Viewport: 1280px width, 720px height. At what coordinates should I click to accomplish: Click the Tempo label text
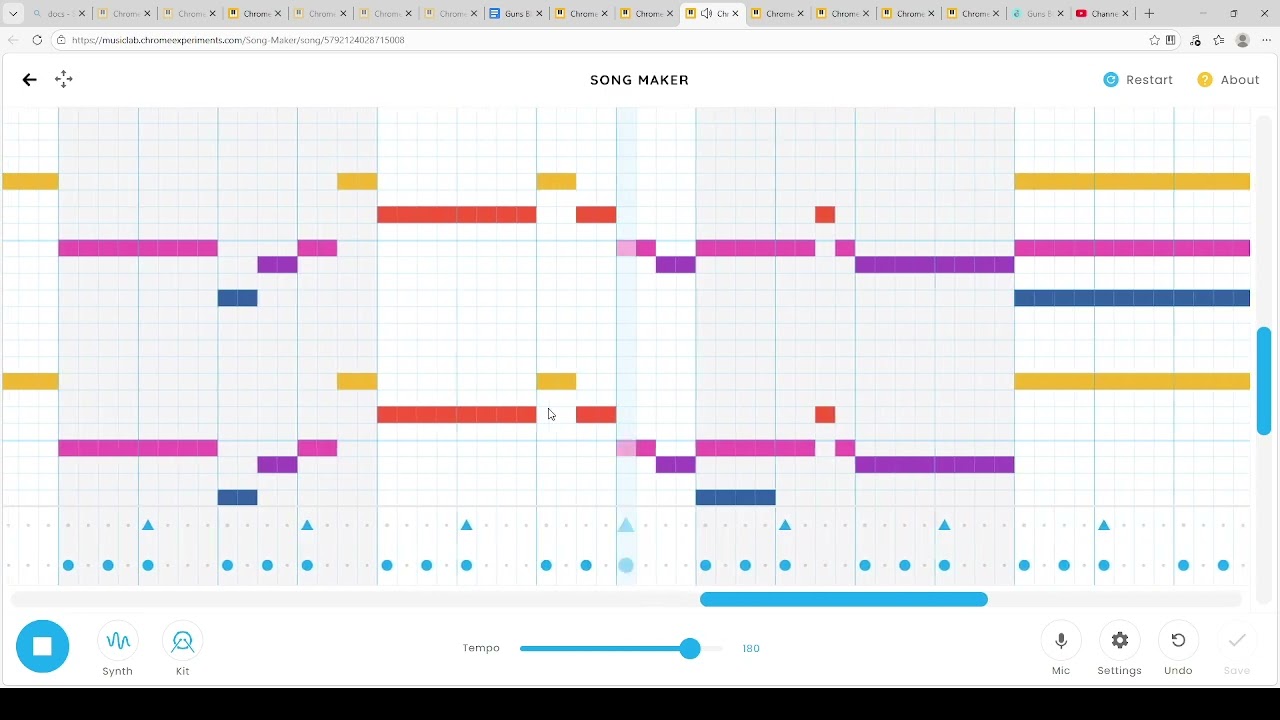(481, 648)
